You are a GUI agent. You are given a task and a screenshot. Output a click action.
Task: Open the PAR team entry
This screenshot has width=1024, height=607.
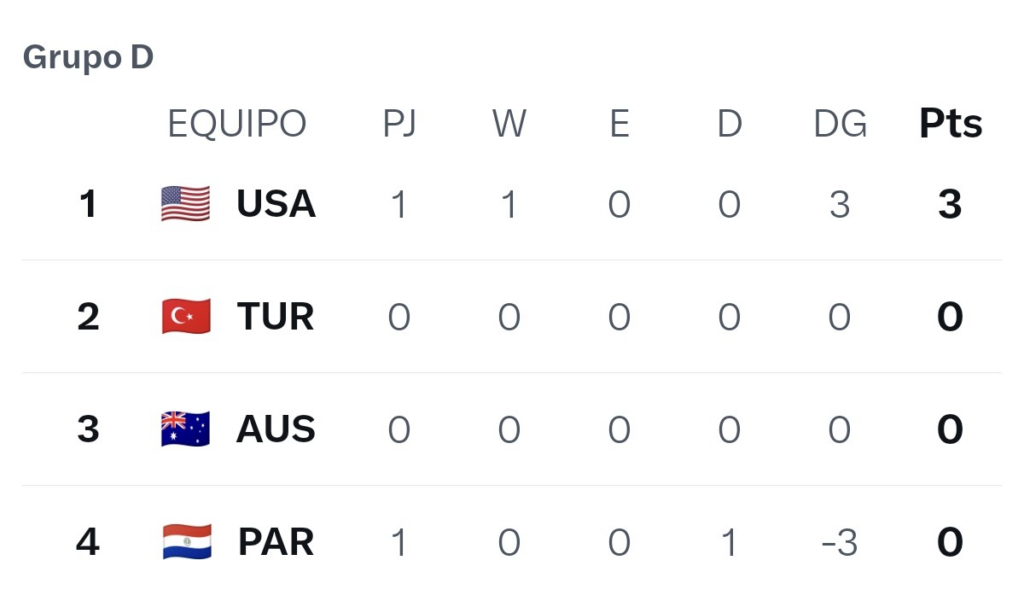(276, 542)
